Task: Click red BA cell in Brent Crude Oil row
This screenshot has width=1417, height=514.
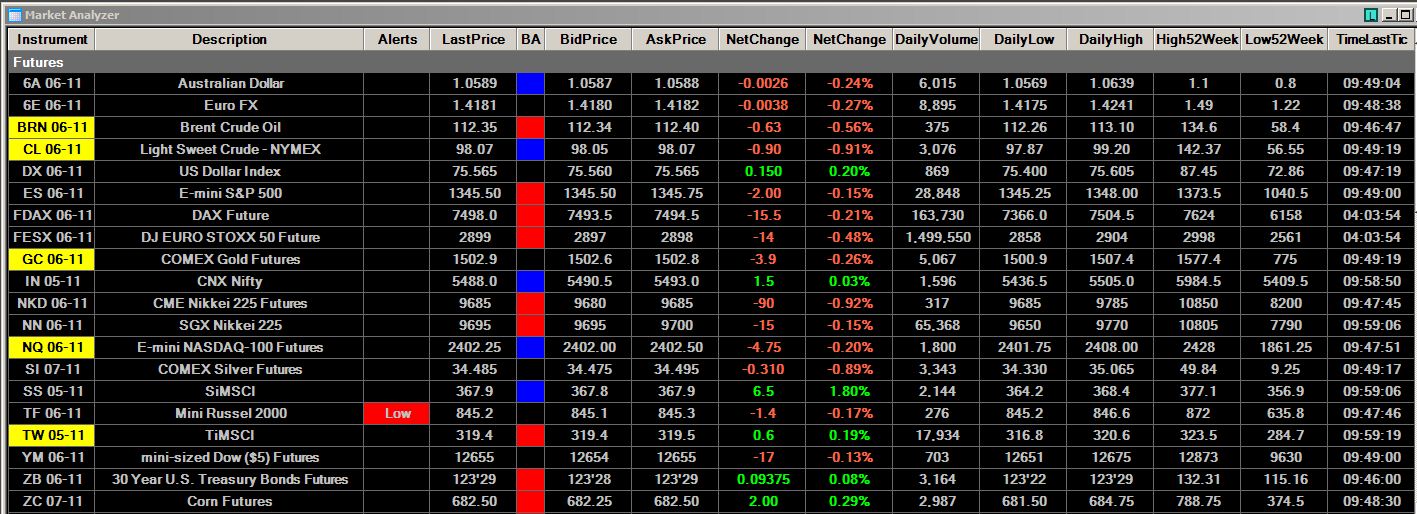Action: pos(530,127)
